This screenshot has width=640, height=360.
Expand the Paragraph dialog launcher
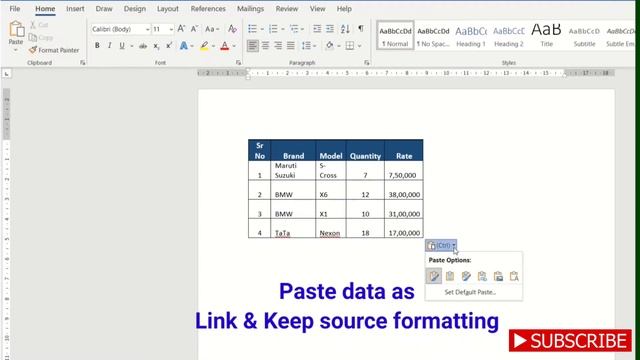(x=367, y=62)
